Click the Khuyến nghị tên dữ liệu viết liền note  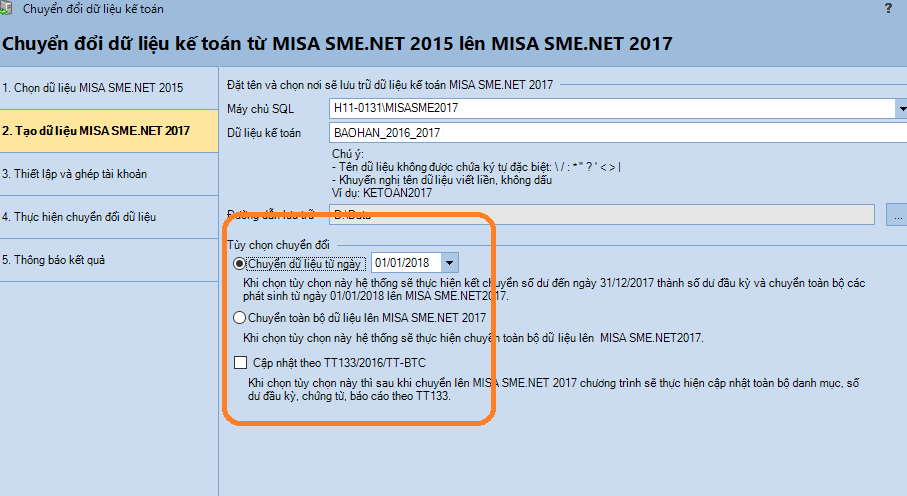442,180
